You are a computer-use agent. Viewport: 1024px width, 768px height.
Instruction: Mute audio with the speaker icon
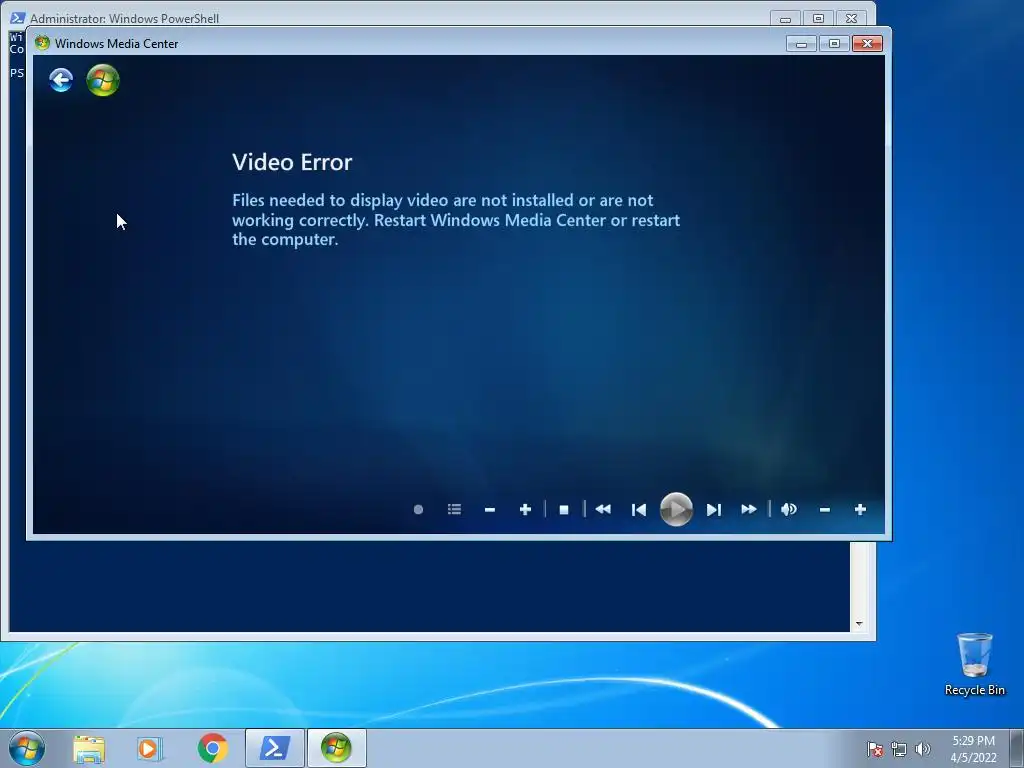click(789, 509)
